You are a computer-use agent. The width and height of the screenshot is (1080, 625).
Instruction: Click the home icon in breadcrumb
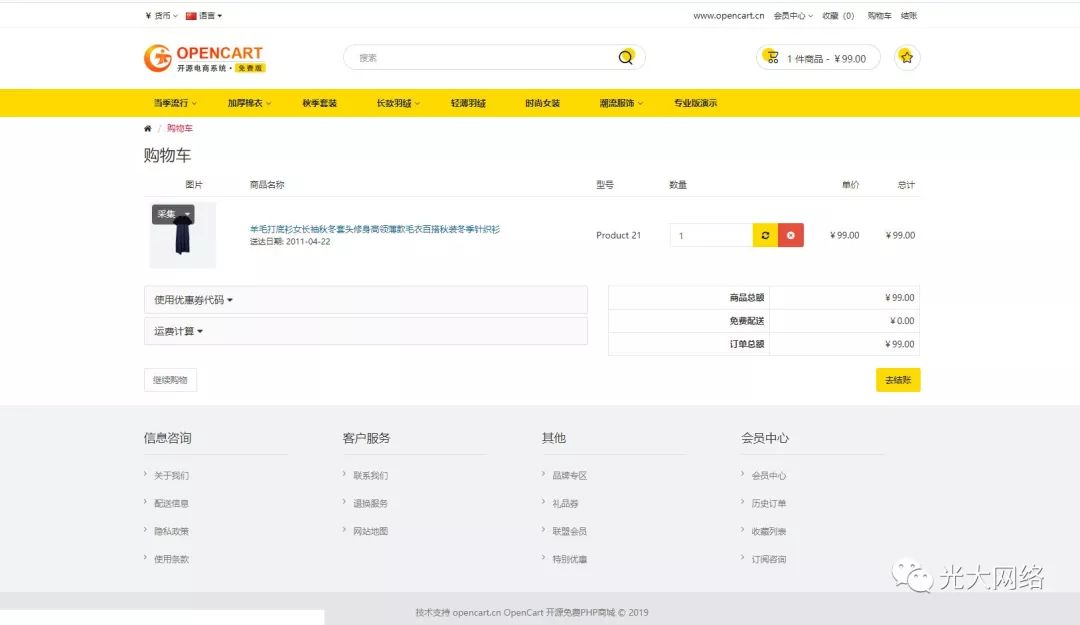click(148, 129)
